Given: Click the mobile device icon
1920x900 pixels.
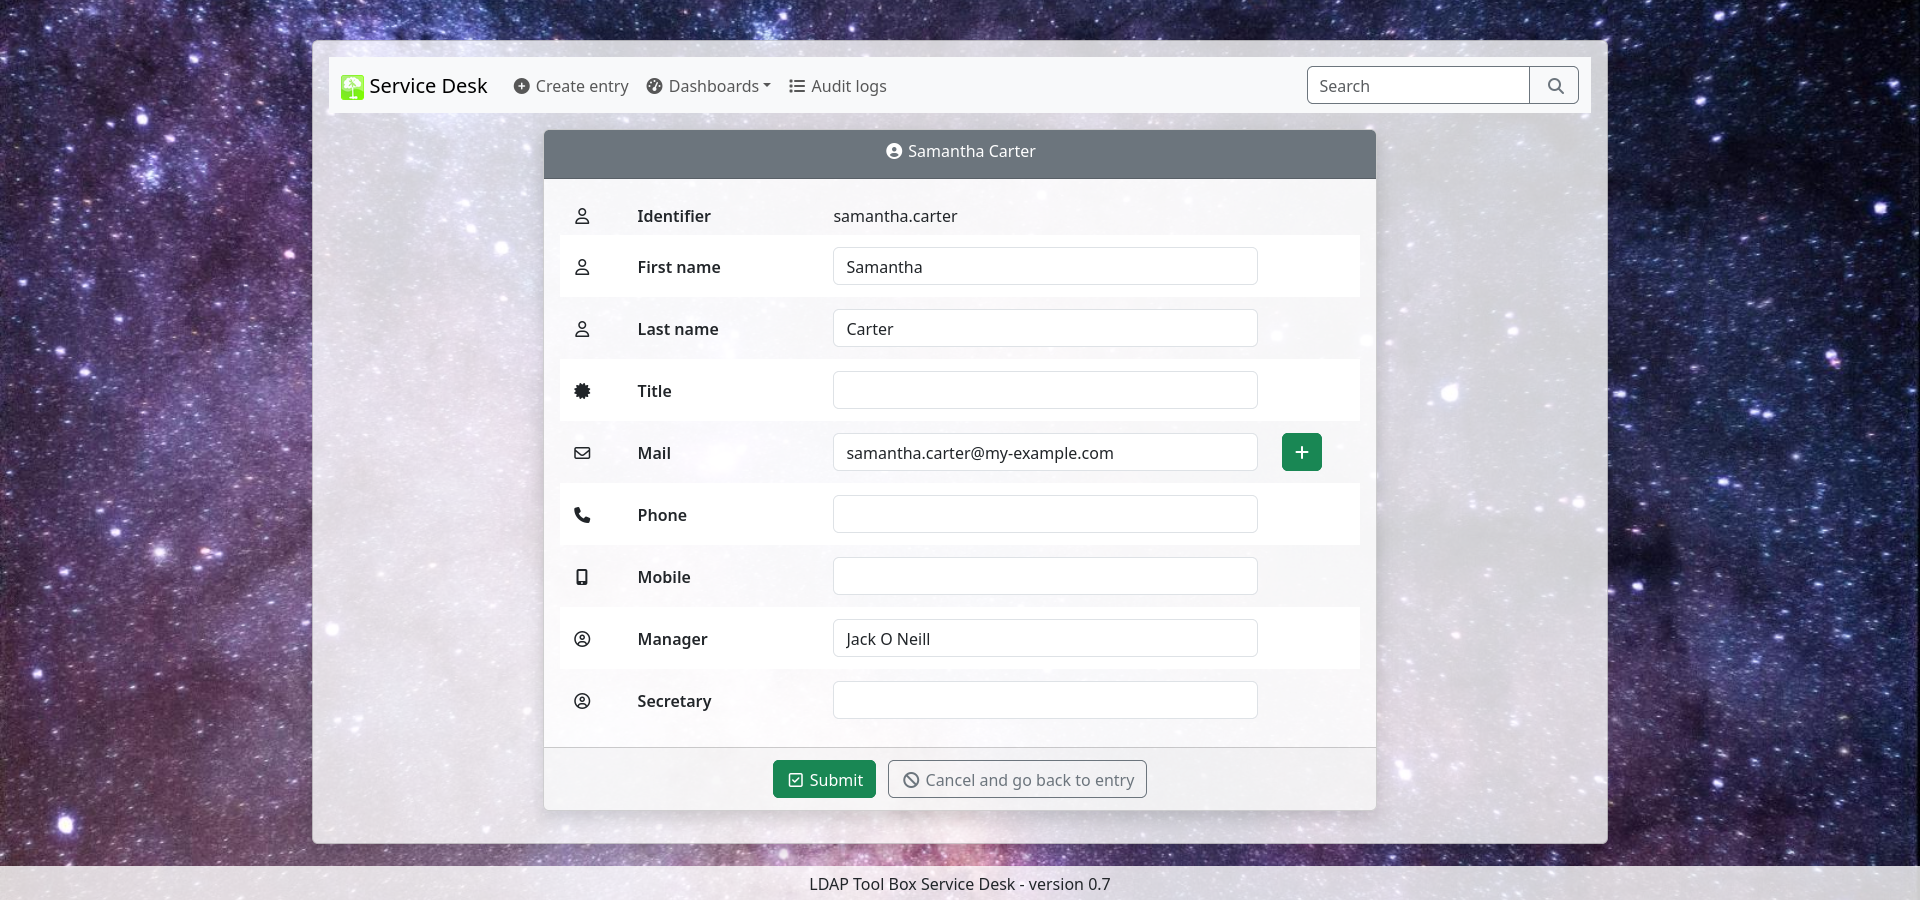Looking at the screenshot, I should coord(582,577).
